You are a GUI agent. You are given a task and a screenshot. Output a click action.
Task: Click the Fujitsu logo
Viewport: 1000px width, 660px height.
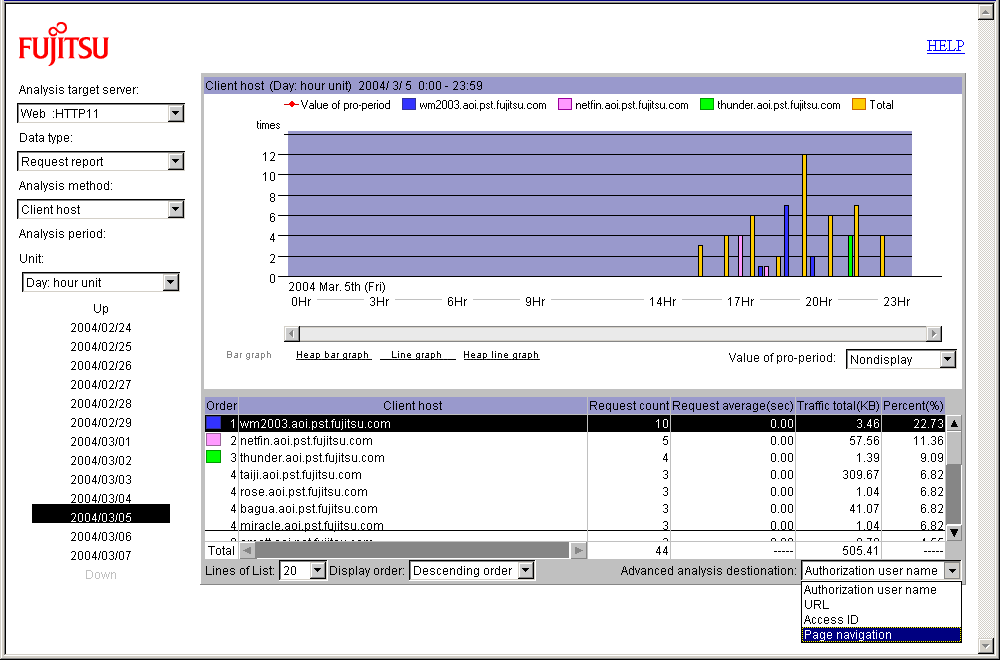click(63, 45)
